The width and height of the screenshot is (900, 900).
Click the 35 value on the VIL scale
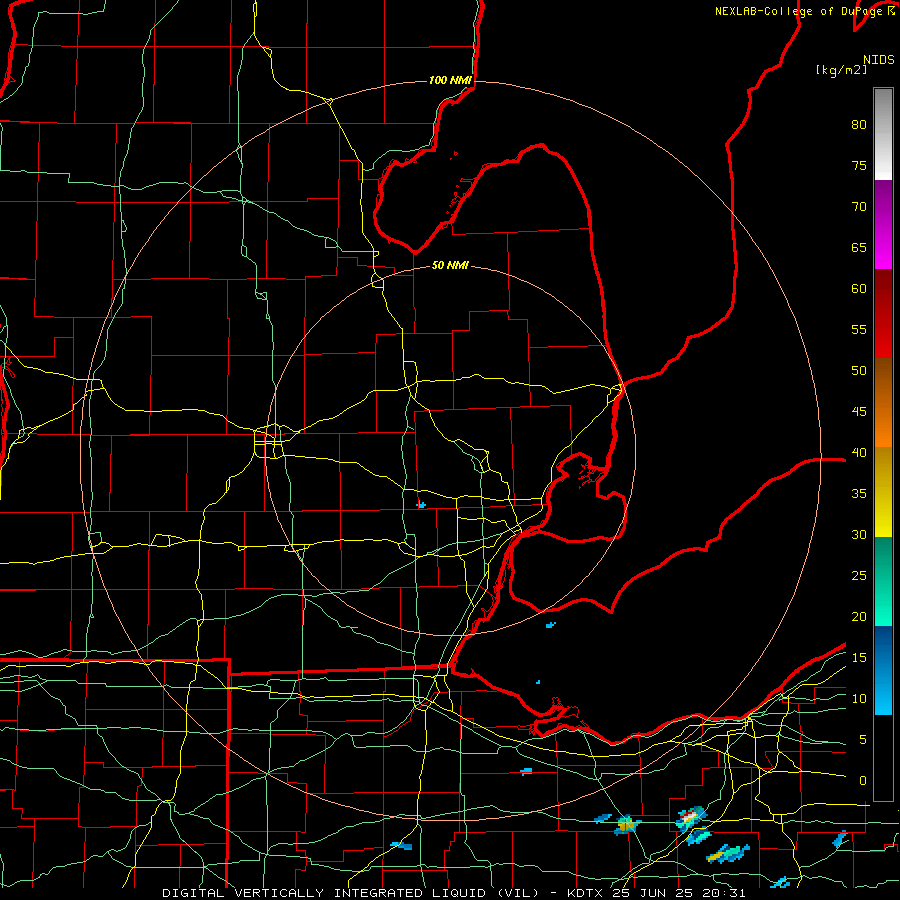click(859, 494)
